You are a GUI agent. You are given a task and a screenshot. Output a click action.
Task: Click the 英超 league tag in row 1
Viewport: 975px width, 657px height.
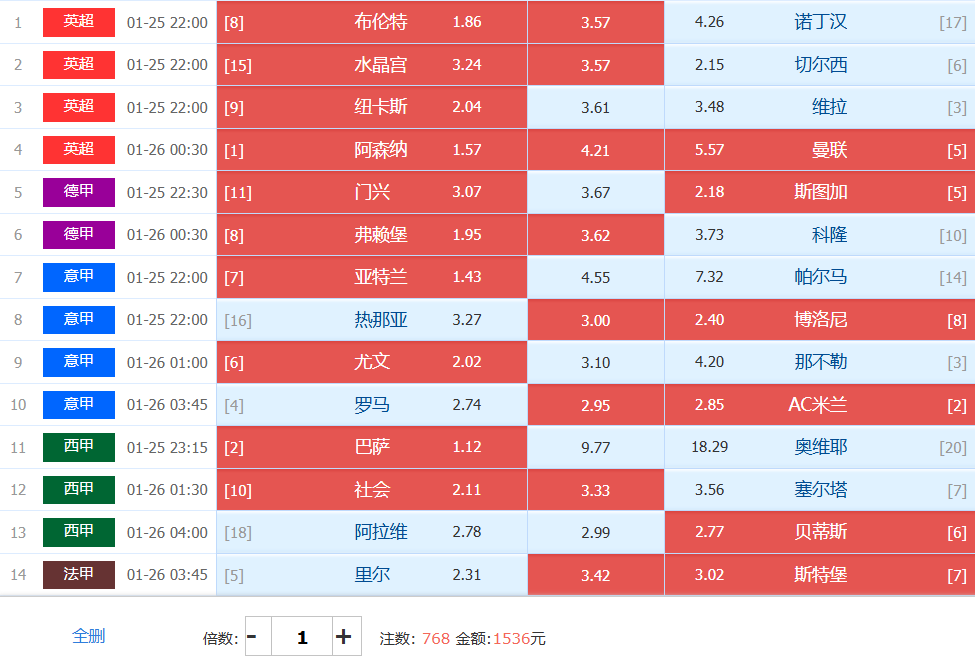tap(79, 22)
